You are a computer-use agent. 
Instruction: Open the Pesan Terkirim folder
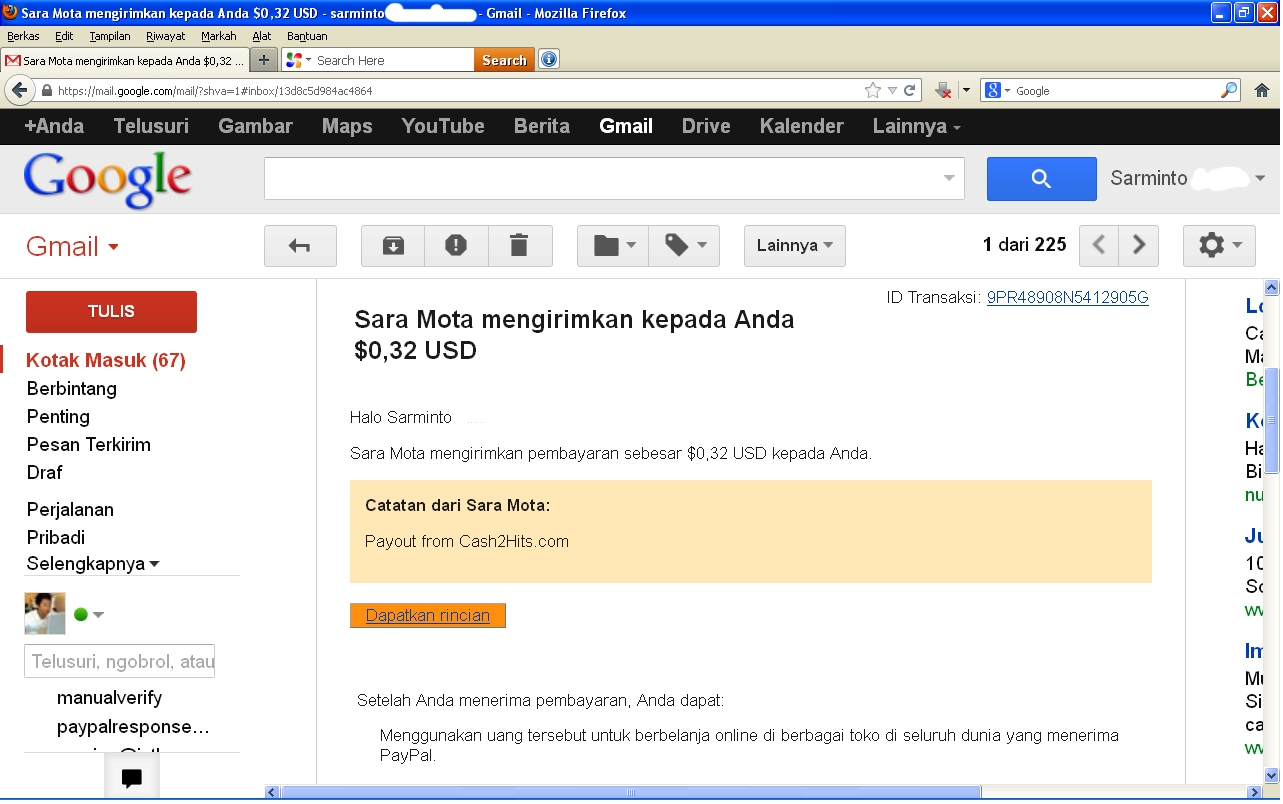click(x=89, y=444)
